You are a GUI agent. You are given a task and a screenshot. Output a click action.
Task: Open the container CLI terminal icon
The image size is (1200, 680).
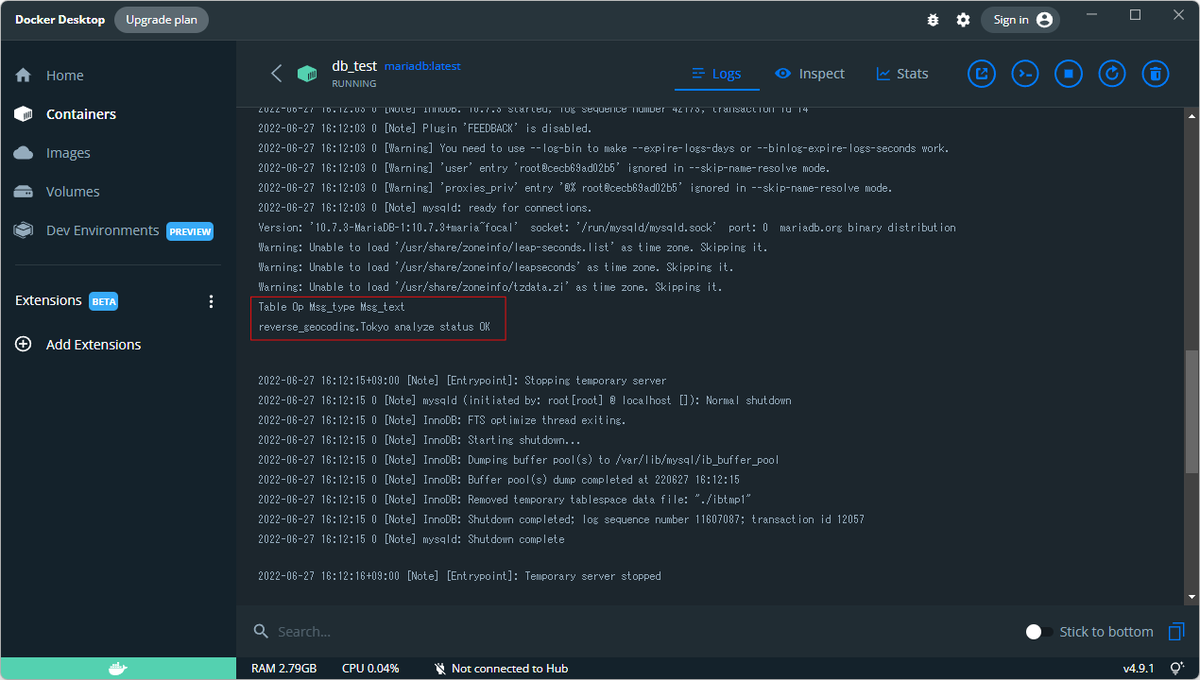pyautogui.click(x=1025, y=73)
